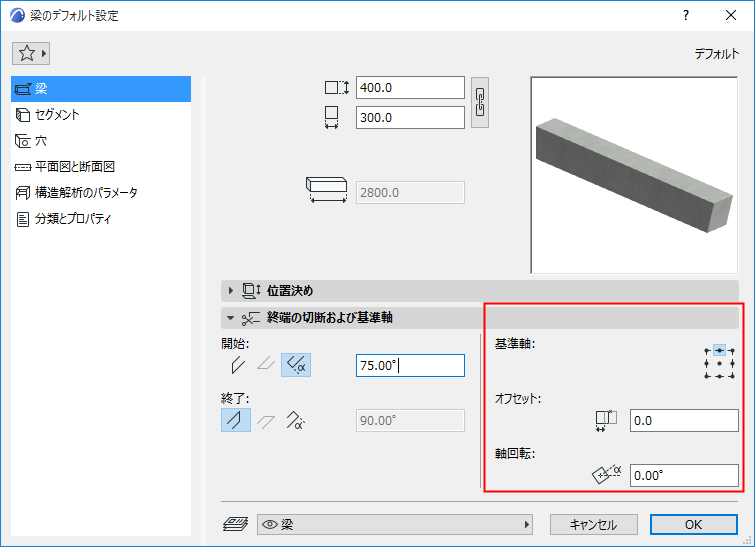Select center reference axis anchor point
Image resolution: width=755 pixels, height=547 pixels.
719,364
